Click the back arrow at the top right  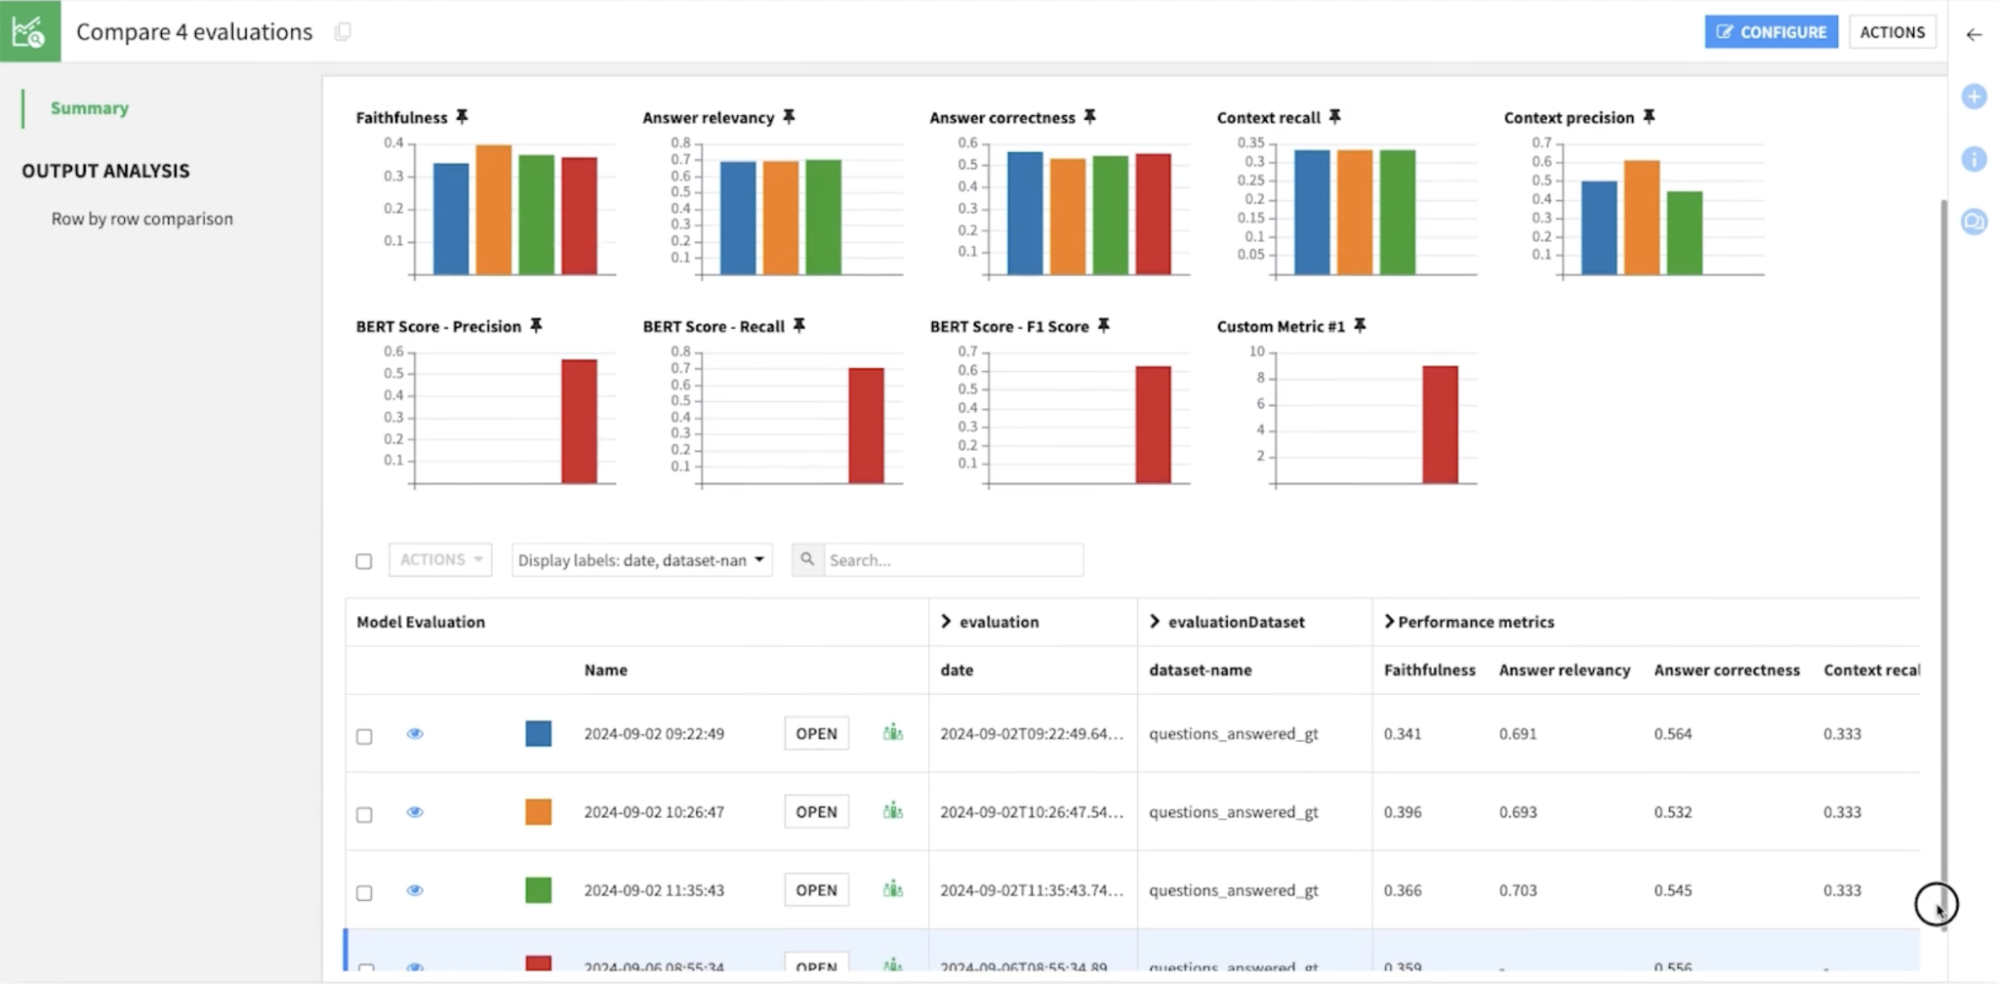point(1973,34)
